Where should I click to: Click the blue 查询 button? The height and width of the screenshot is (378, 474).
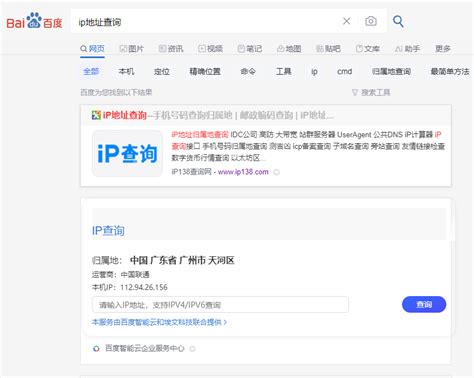[x=424, y=304]
